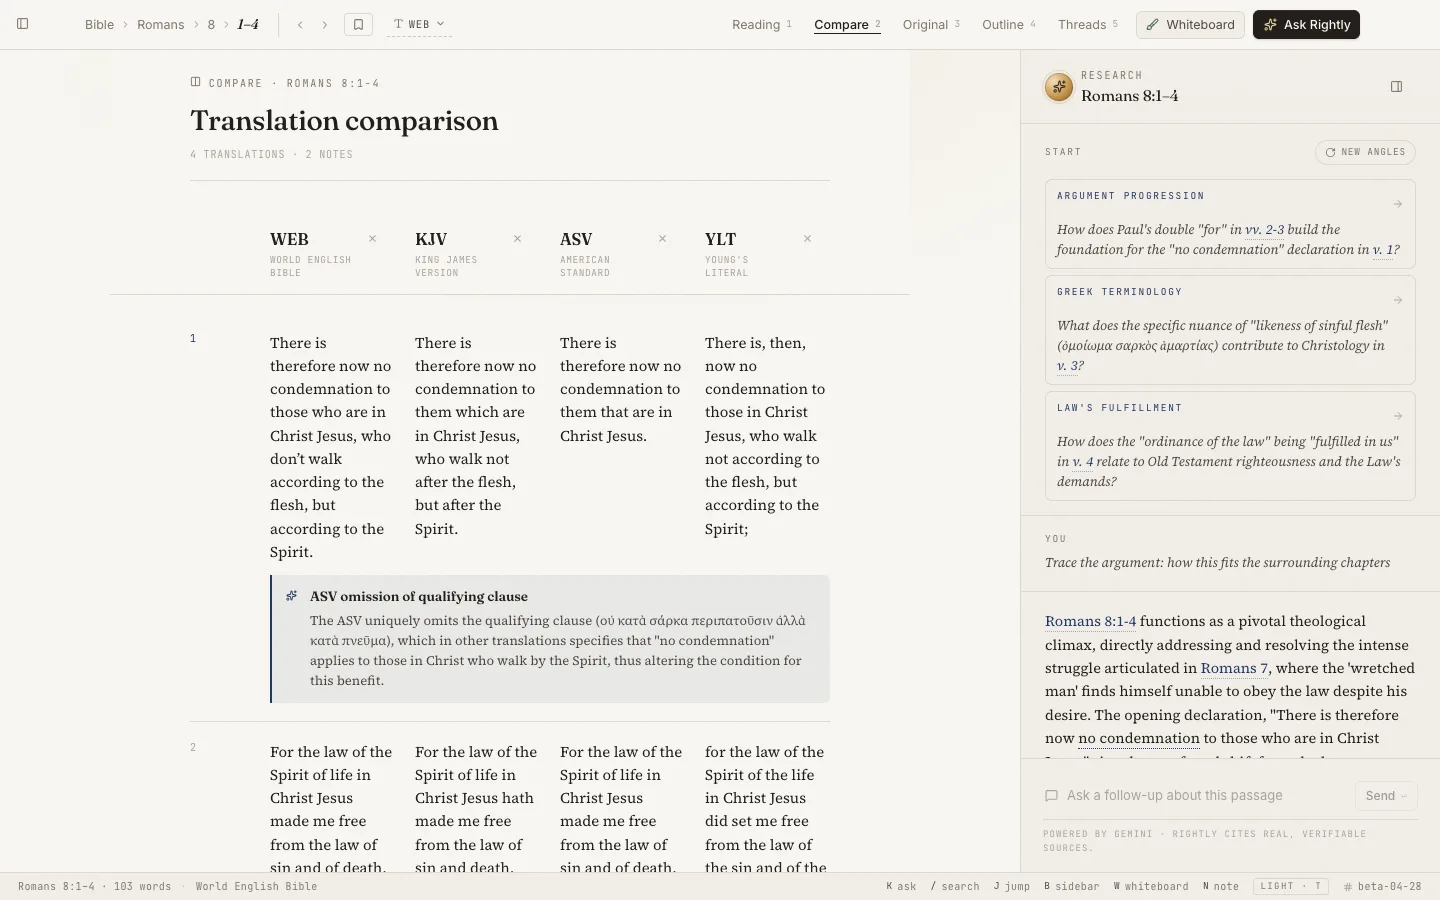The height and width of the screenshot is (900, 1440).
Task: Switch to the Reading tab
Action: tap(762, 24)
